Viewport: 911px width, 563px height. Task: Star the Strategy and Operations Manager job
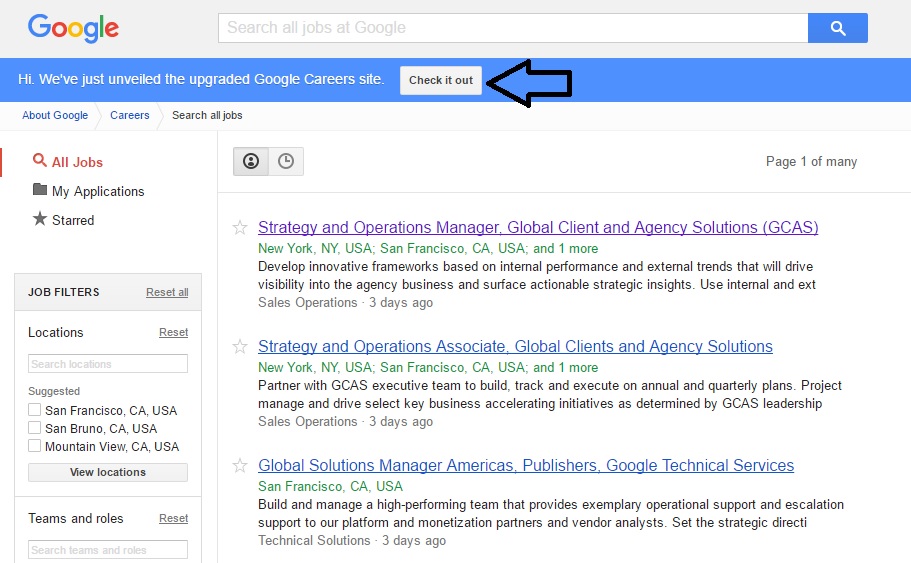tap(240, 227)
